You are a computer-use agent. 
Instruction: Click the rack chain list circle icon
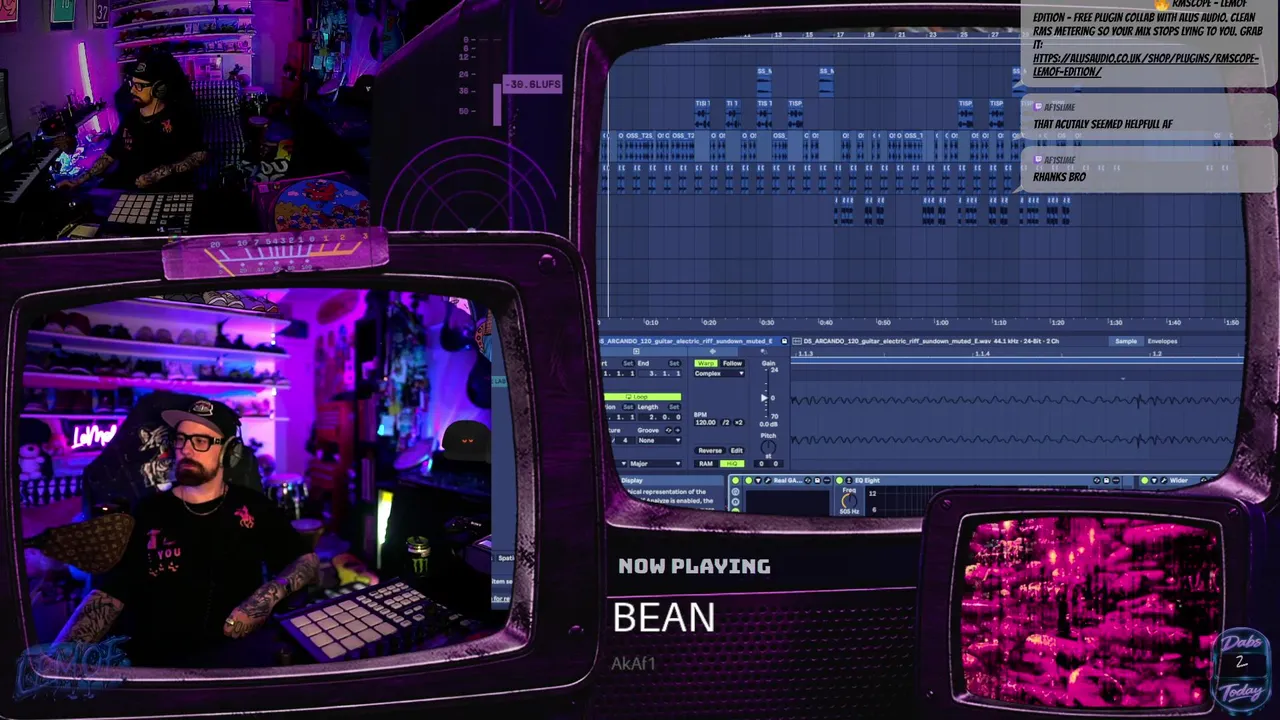tap(735, 492)
